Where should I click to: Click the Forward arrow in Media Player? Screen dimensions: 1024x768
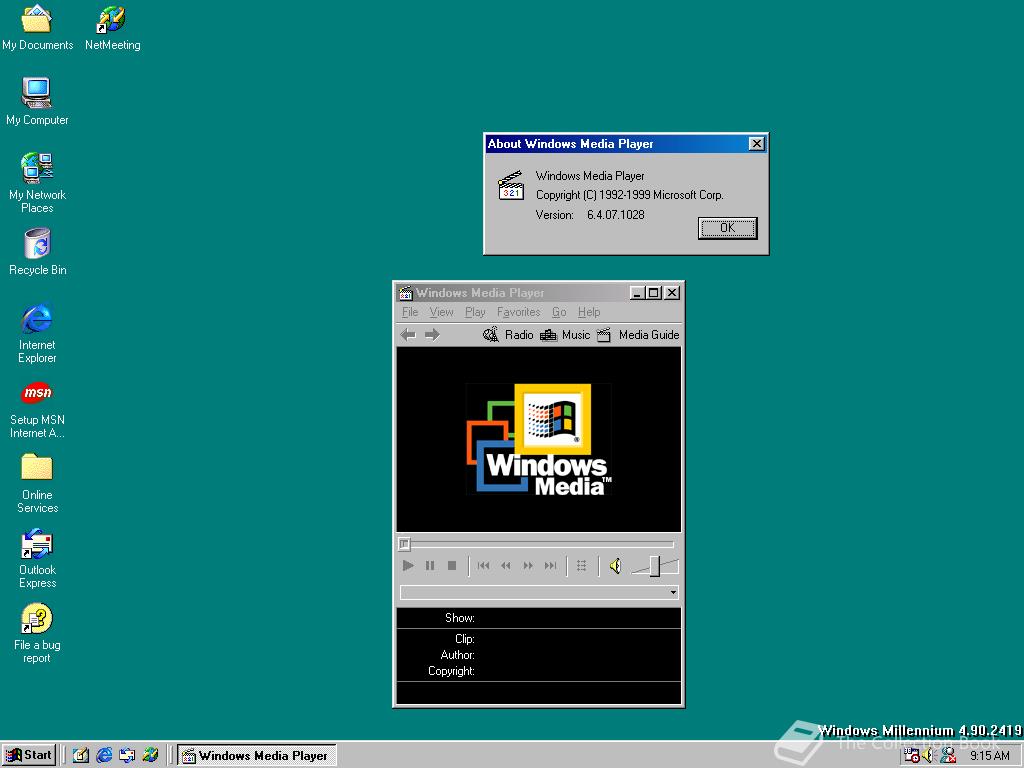click(x=432, y=335)
